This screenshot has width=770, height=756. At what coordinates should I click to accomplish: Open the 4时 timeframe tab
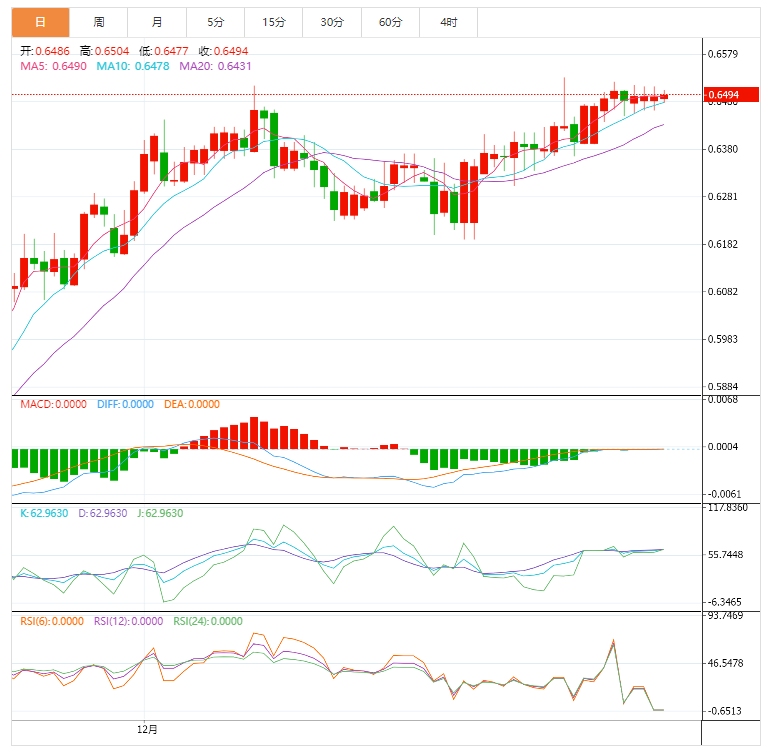point(449,22)
